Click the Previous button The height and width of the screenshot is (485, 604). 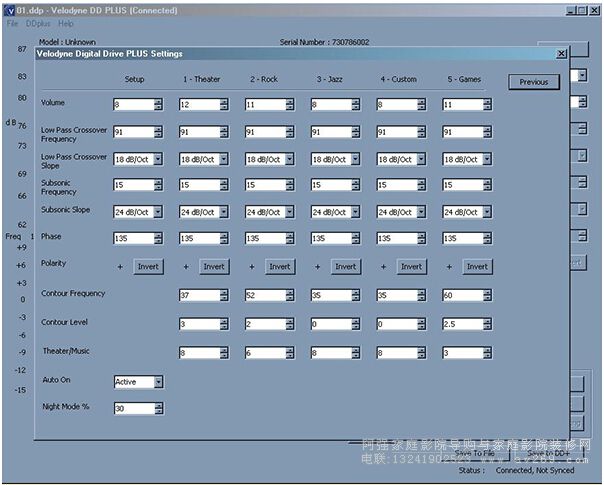534,82
